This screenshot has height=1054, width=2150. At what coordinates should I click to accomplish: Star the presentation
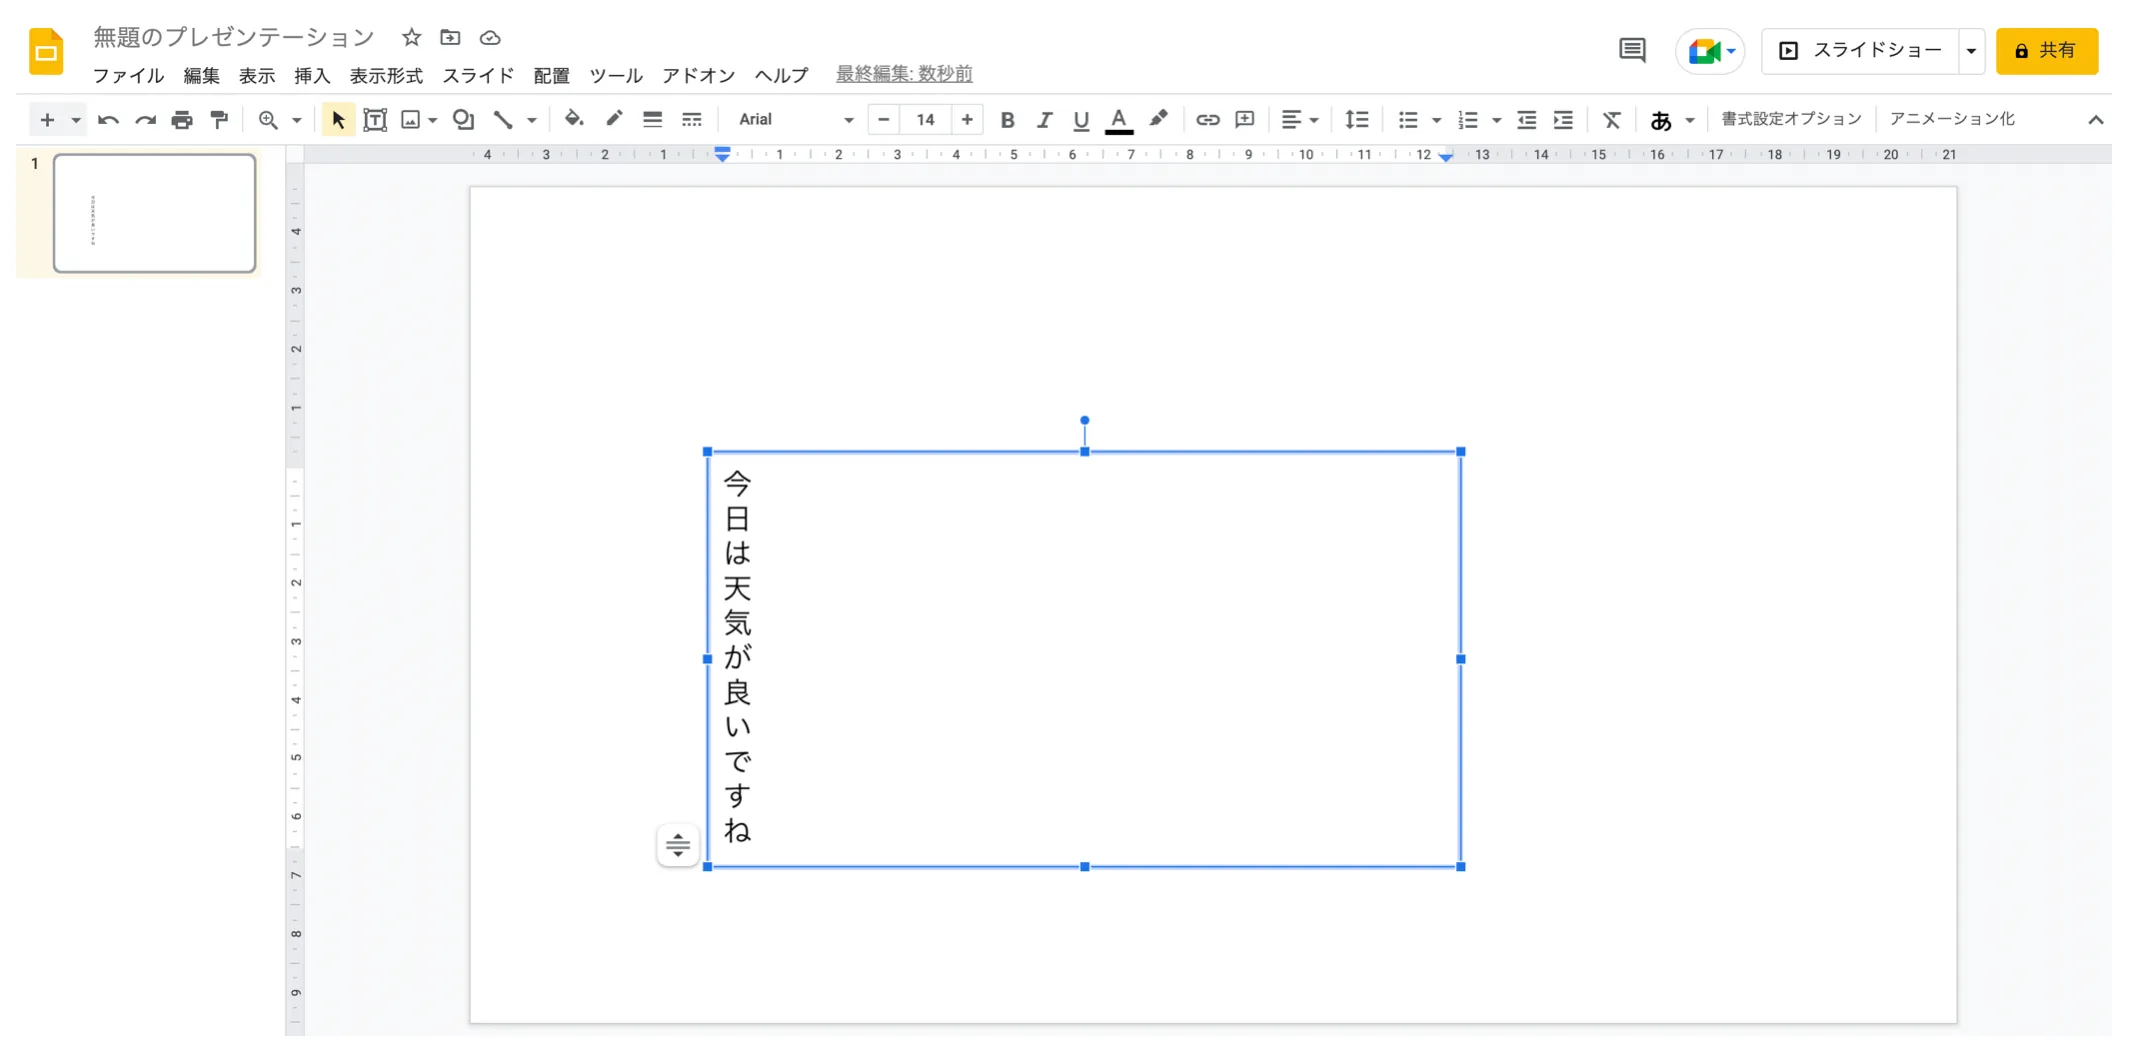point(411,38)
